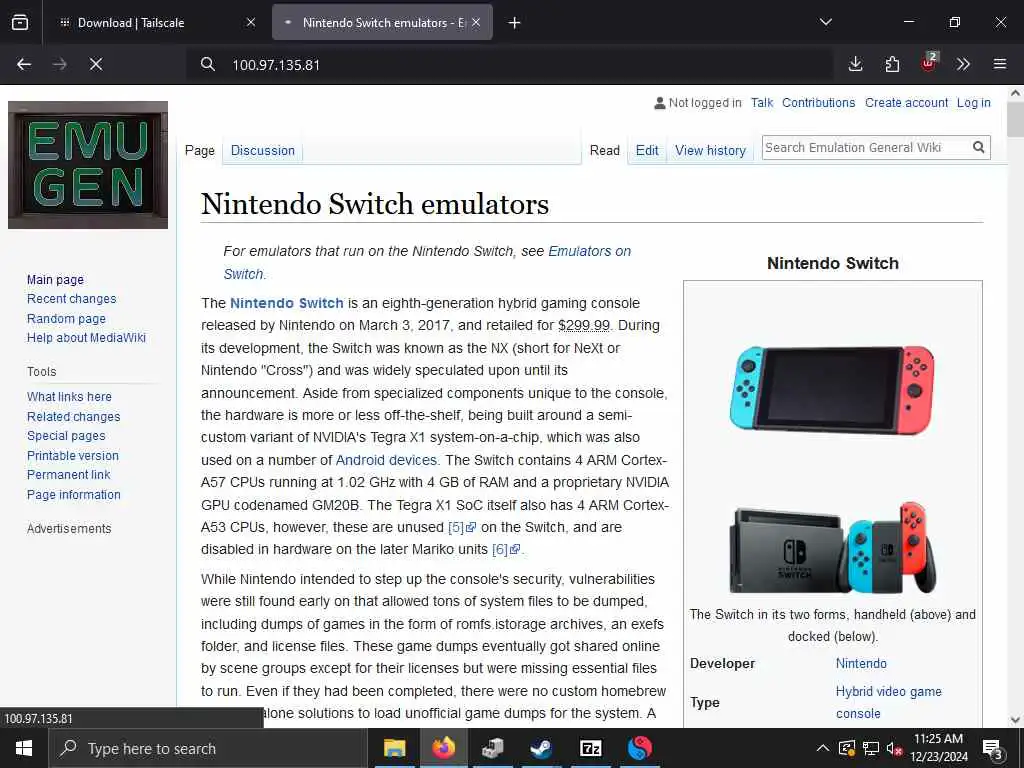Image resolution: width=1024 pixels, height=768 pixels.
Task: Stop loading the page
Action: click(x=96, y=64)
